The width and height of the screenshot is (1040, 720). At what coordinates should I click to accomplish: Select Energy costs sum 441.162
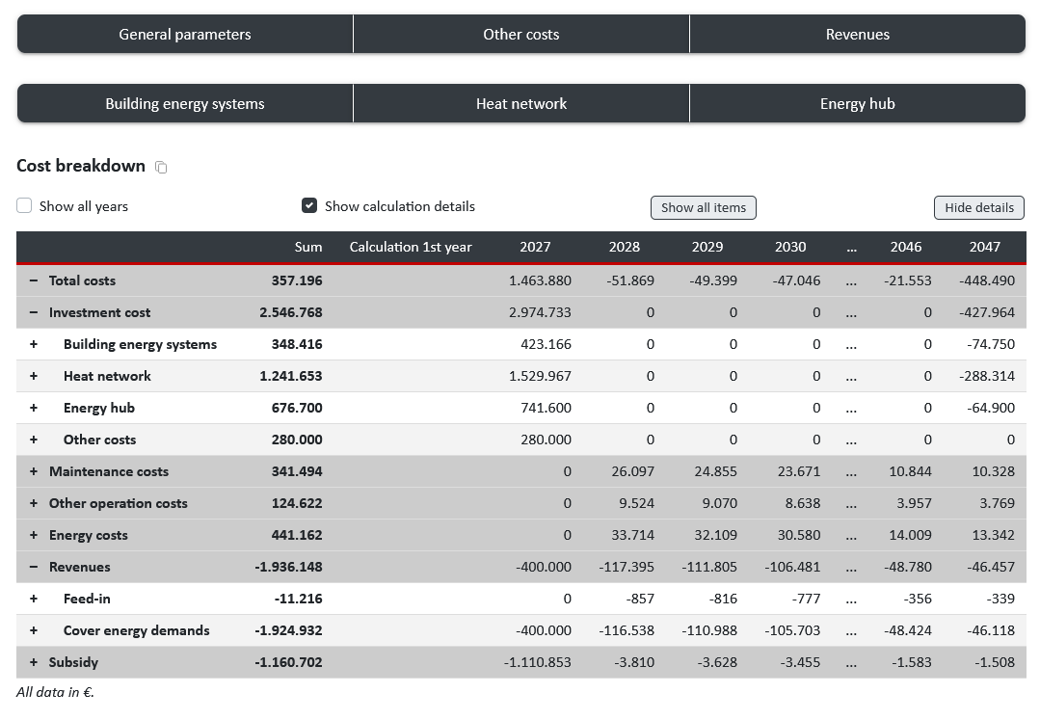coord(296,535)
